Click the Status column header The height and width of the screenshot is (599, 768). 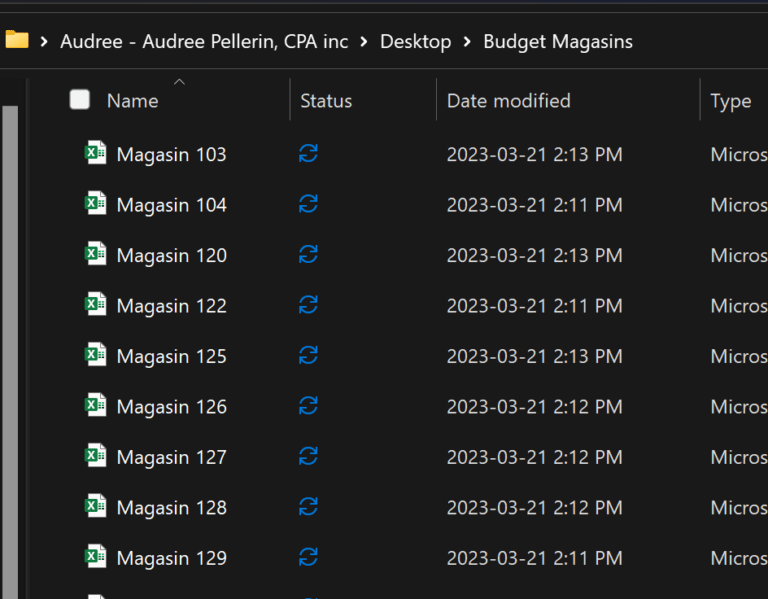(x=326, y=101)
